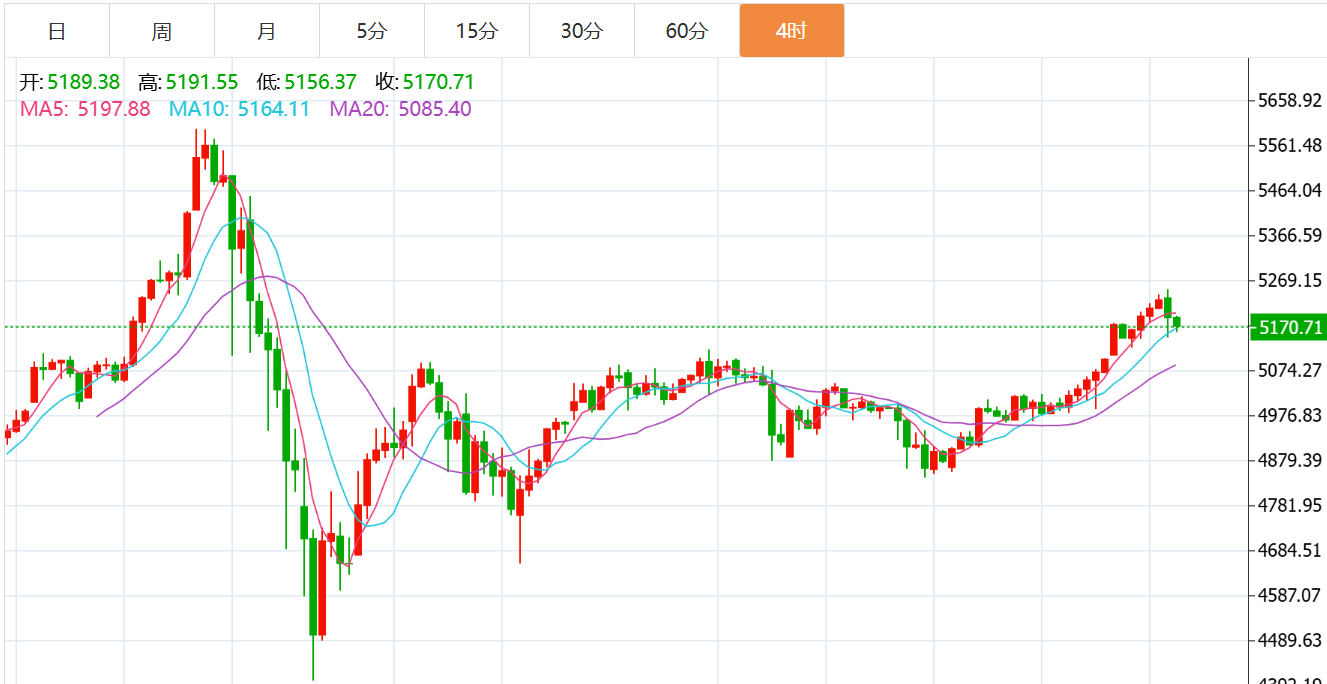1327x684 pixels.
Task: Click the MA5 indicator label
Action: point(44,109)
